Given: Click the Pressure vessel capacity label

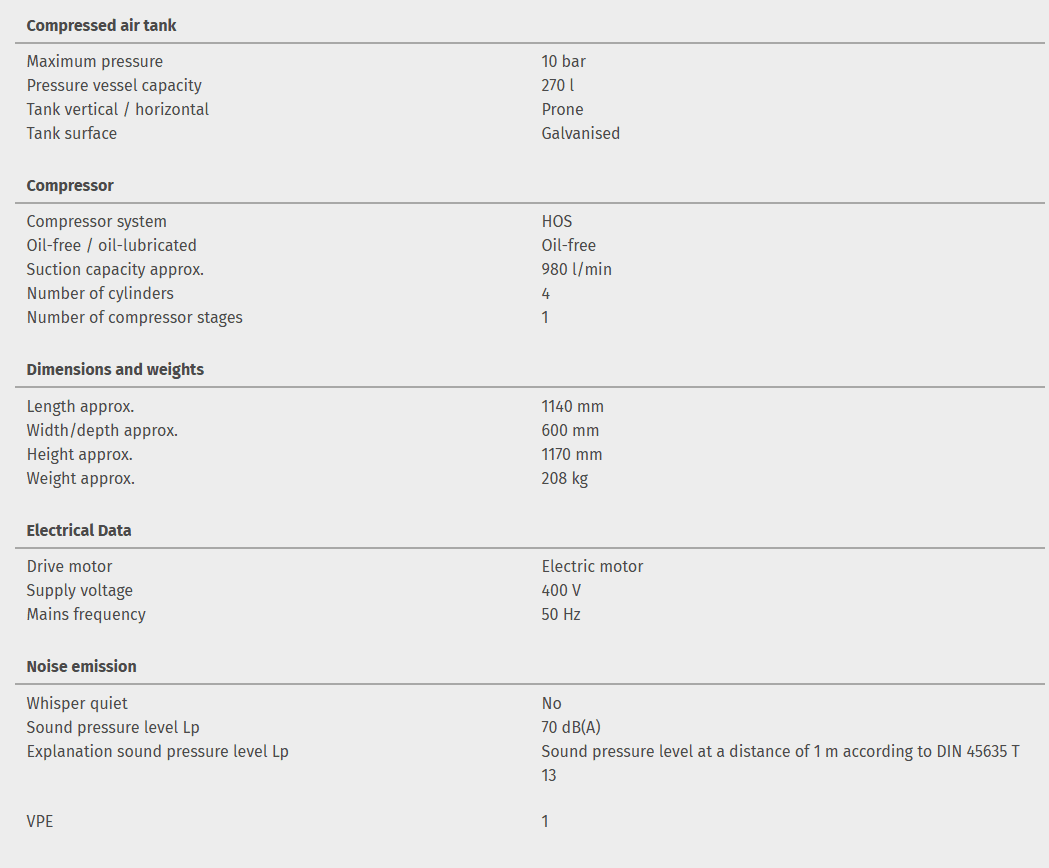Looking at the screenshot, I should point(114,86).
